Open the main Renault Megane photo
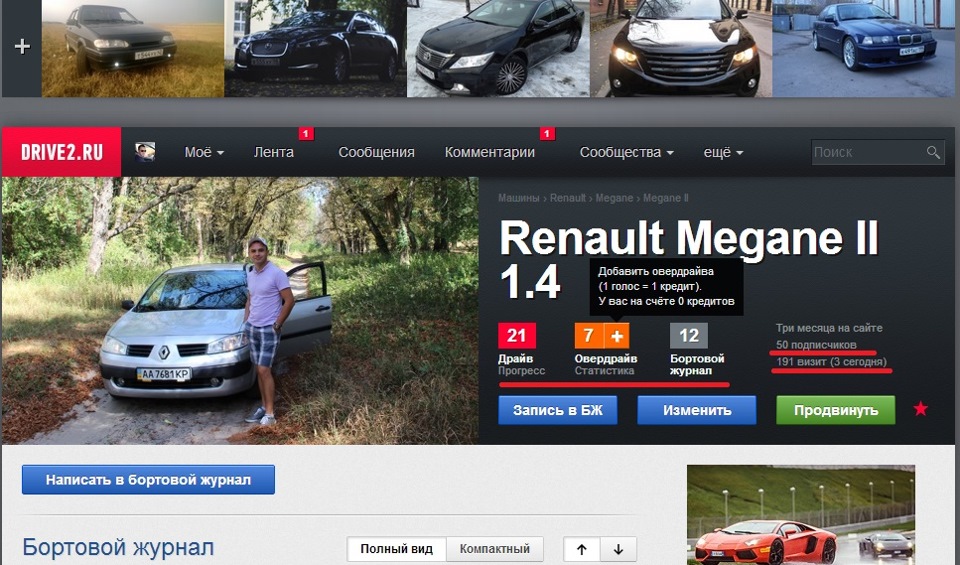 (240, 311)
